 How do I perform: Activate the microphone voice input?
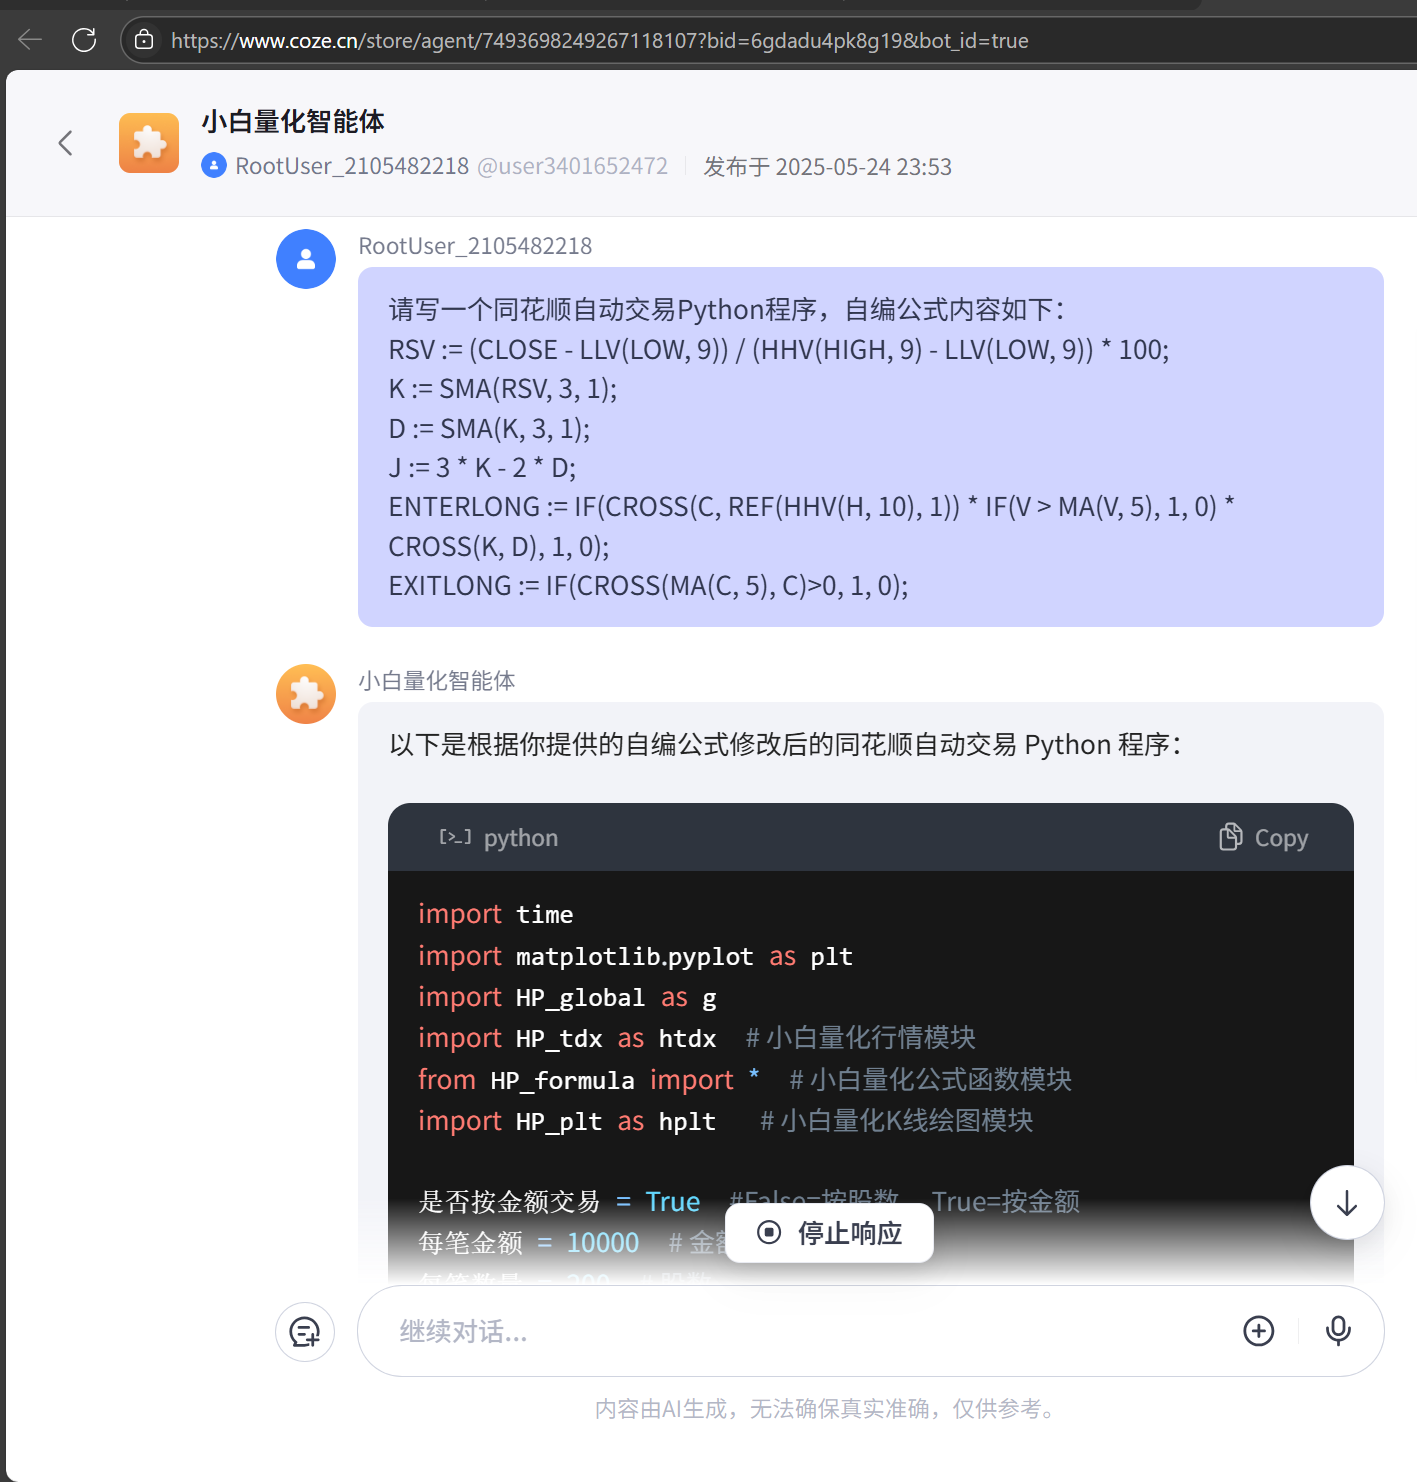[1338, 1331]
